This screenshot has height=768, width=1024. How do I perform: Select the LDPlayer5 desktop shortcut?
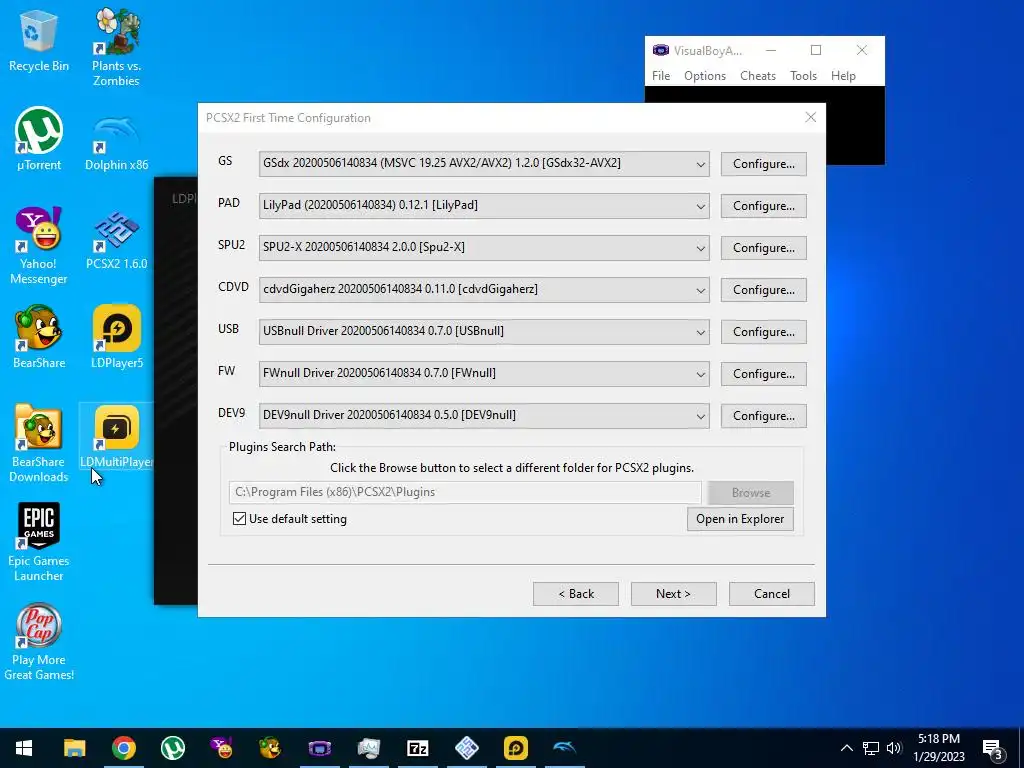tap(116, 338)
